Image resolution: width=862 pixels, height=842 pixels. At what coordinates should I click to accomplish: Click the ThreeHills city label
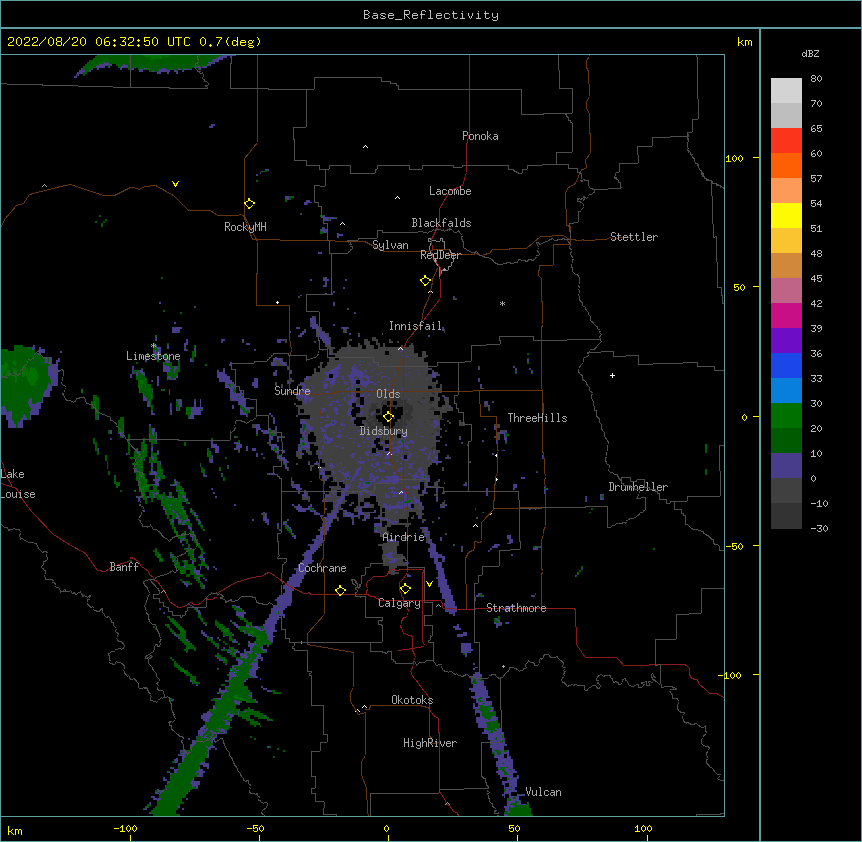tap(537, 418)
